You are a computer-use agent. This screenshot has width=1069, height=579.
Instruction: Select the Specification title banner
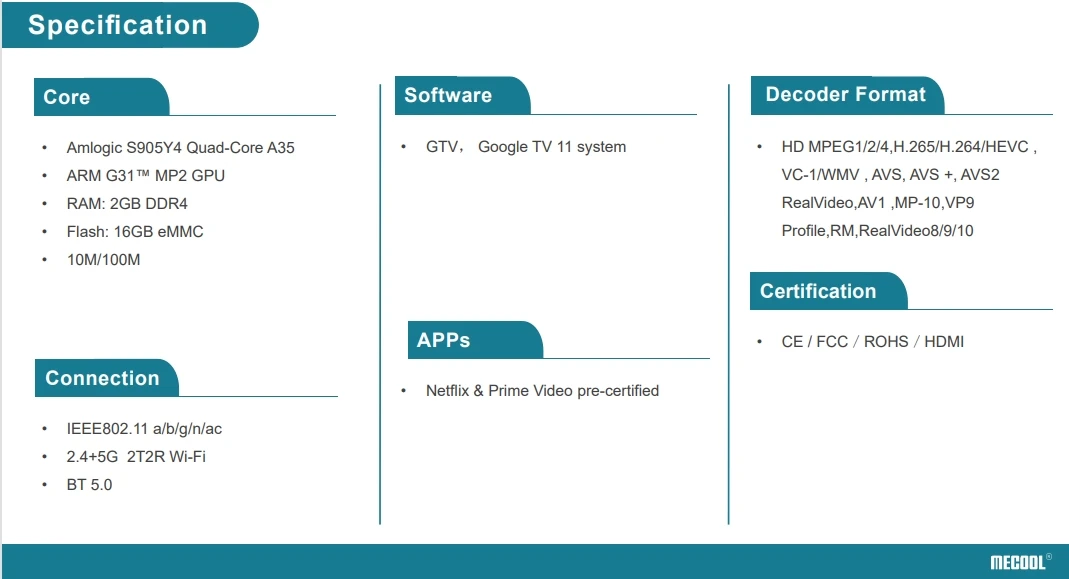point(118,25)
